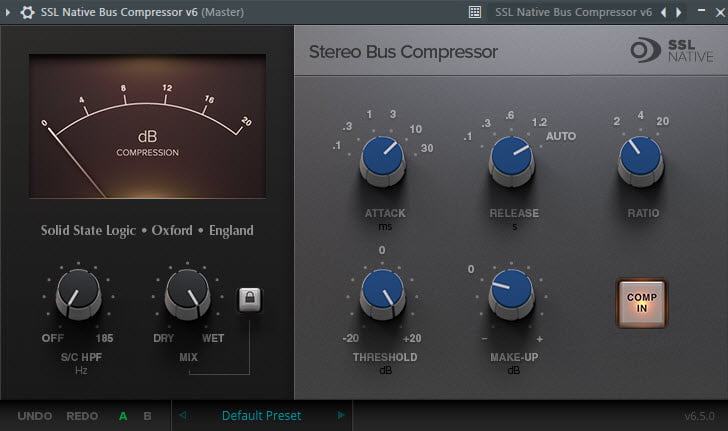Click the 20 mark on the Ratio knob
728x431 pixels.
663,121
